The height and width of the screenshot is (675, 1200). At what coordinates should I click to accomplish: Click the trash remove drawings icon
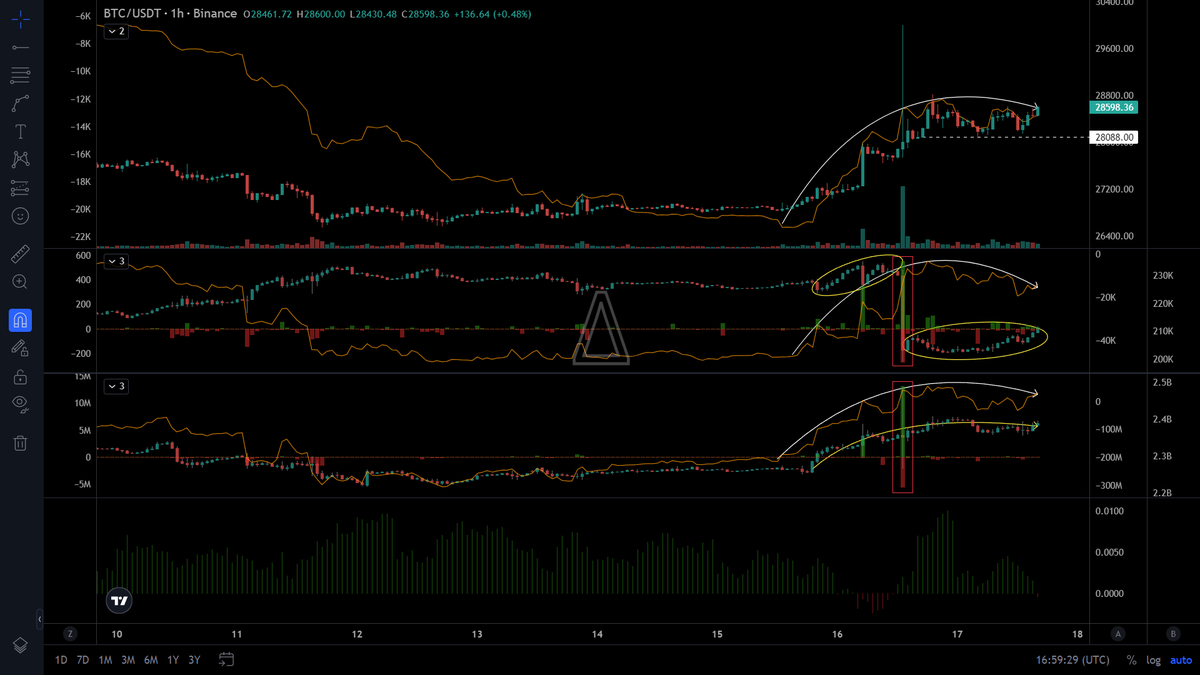[x=20, y=443]
